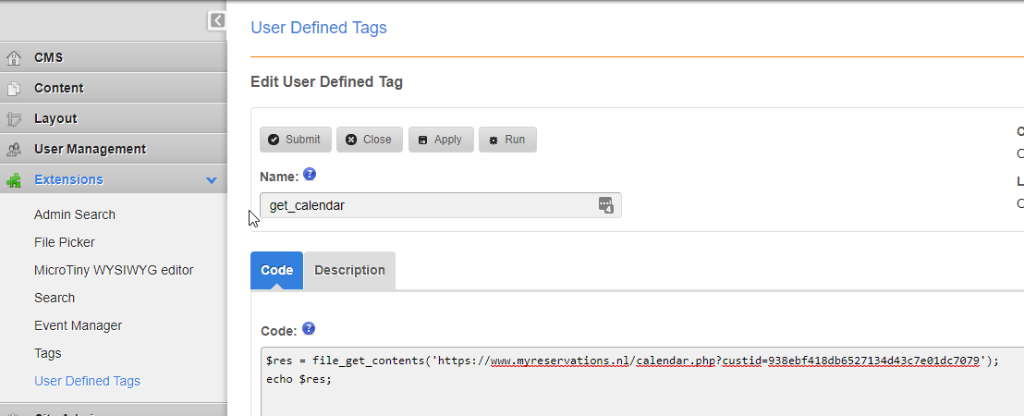The image size is (1024, 416).
Task: Click the icon inside the name field
Action: tap(605, 205)
